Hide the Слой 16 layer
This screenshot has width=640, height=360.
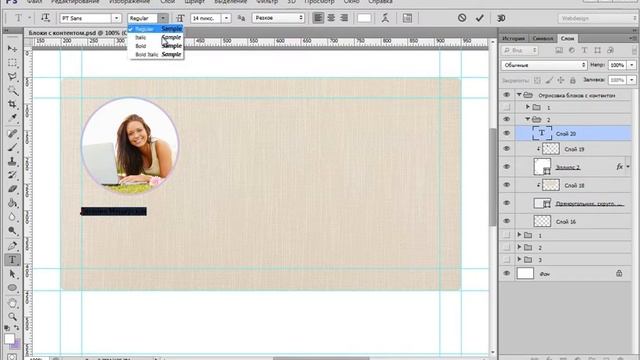click(507, 221)
